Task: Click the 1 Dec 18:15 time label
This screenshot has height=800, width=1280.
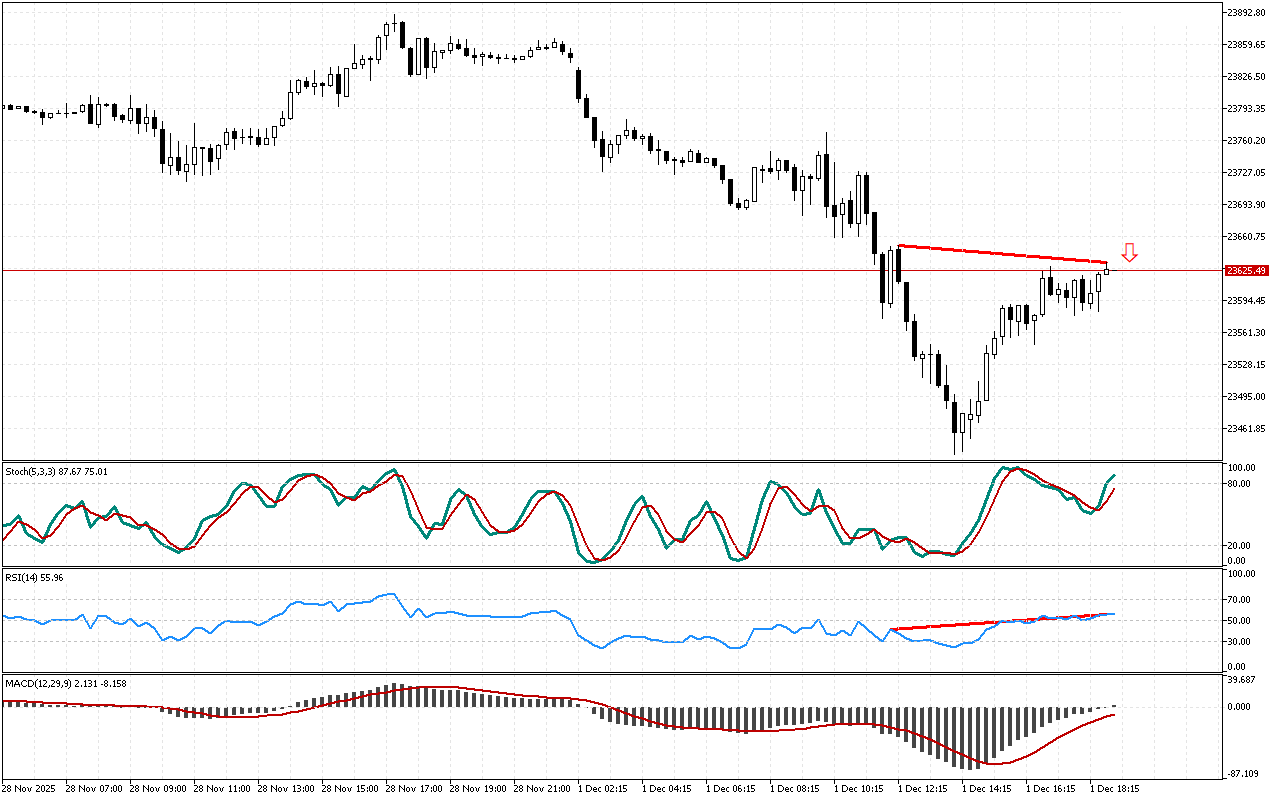Action: tap(1115, 788)
